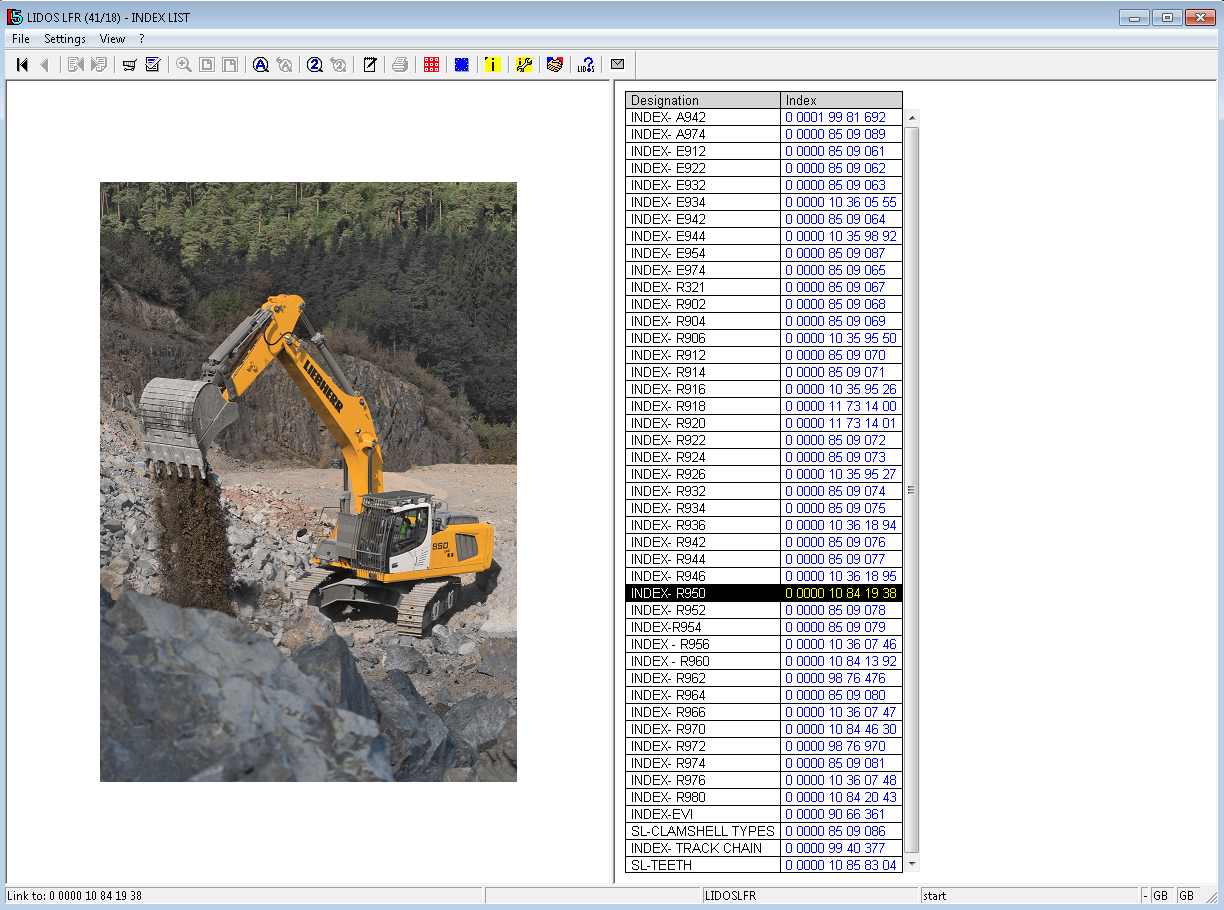Select the search A magnifier icon
The width and height of the screenshot is (1224, 910).
coord(260,65)
